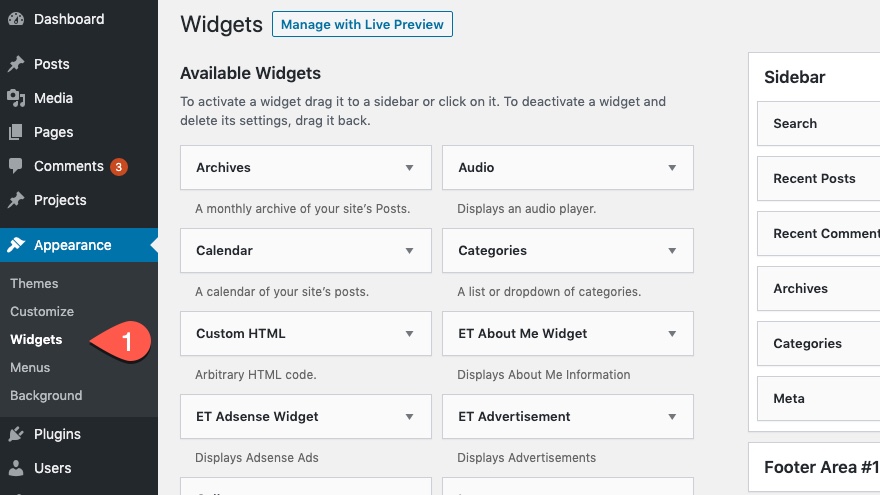Image resolution: width=880 pixels, height=495 pixels.
Task: Expand the ET About Me Widget arrow
Action: (x=671, y=334)
